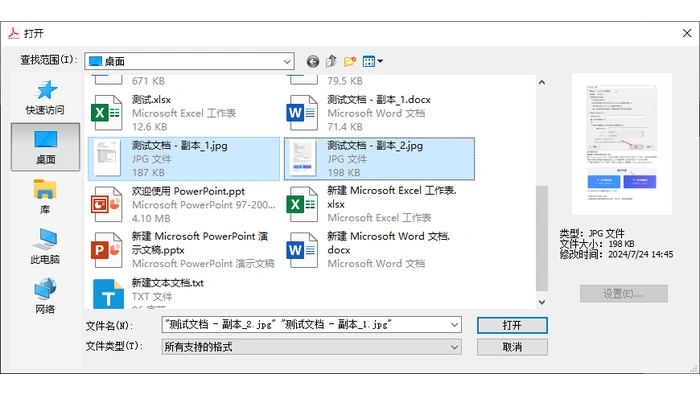
Task: Click the 198 KB size under 副本_2.jpg
Action: (345, 172)
